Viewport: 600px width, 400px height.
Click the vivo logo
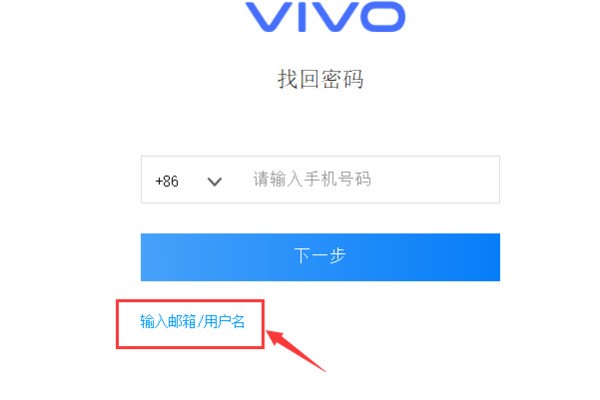click(x=325, y=16)
